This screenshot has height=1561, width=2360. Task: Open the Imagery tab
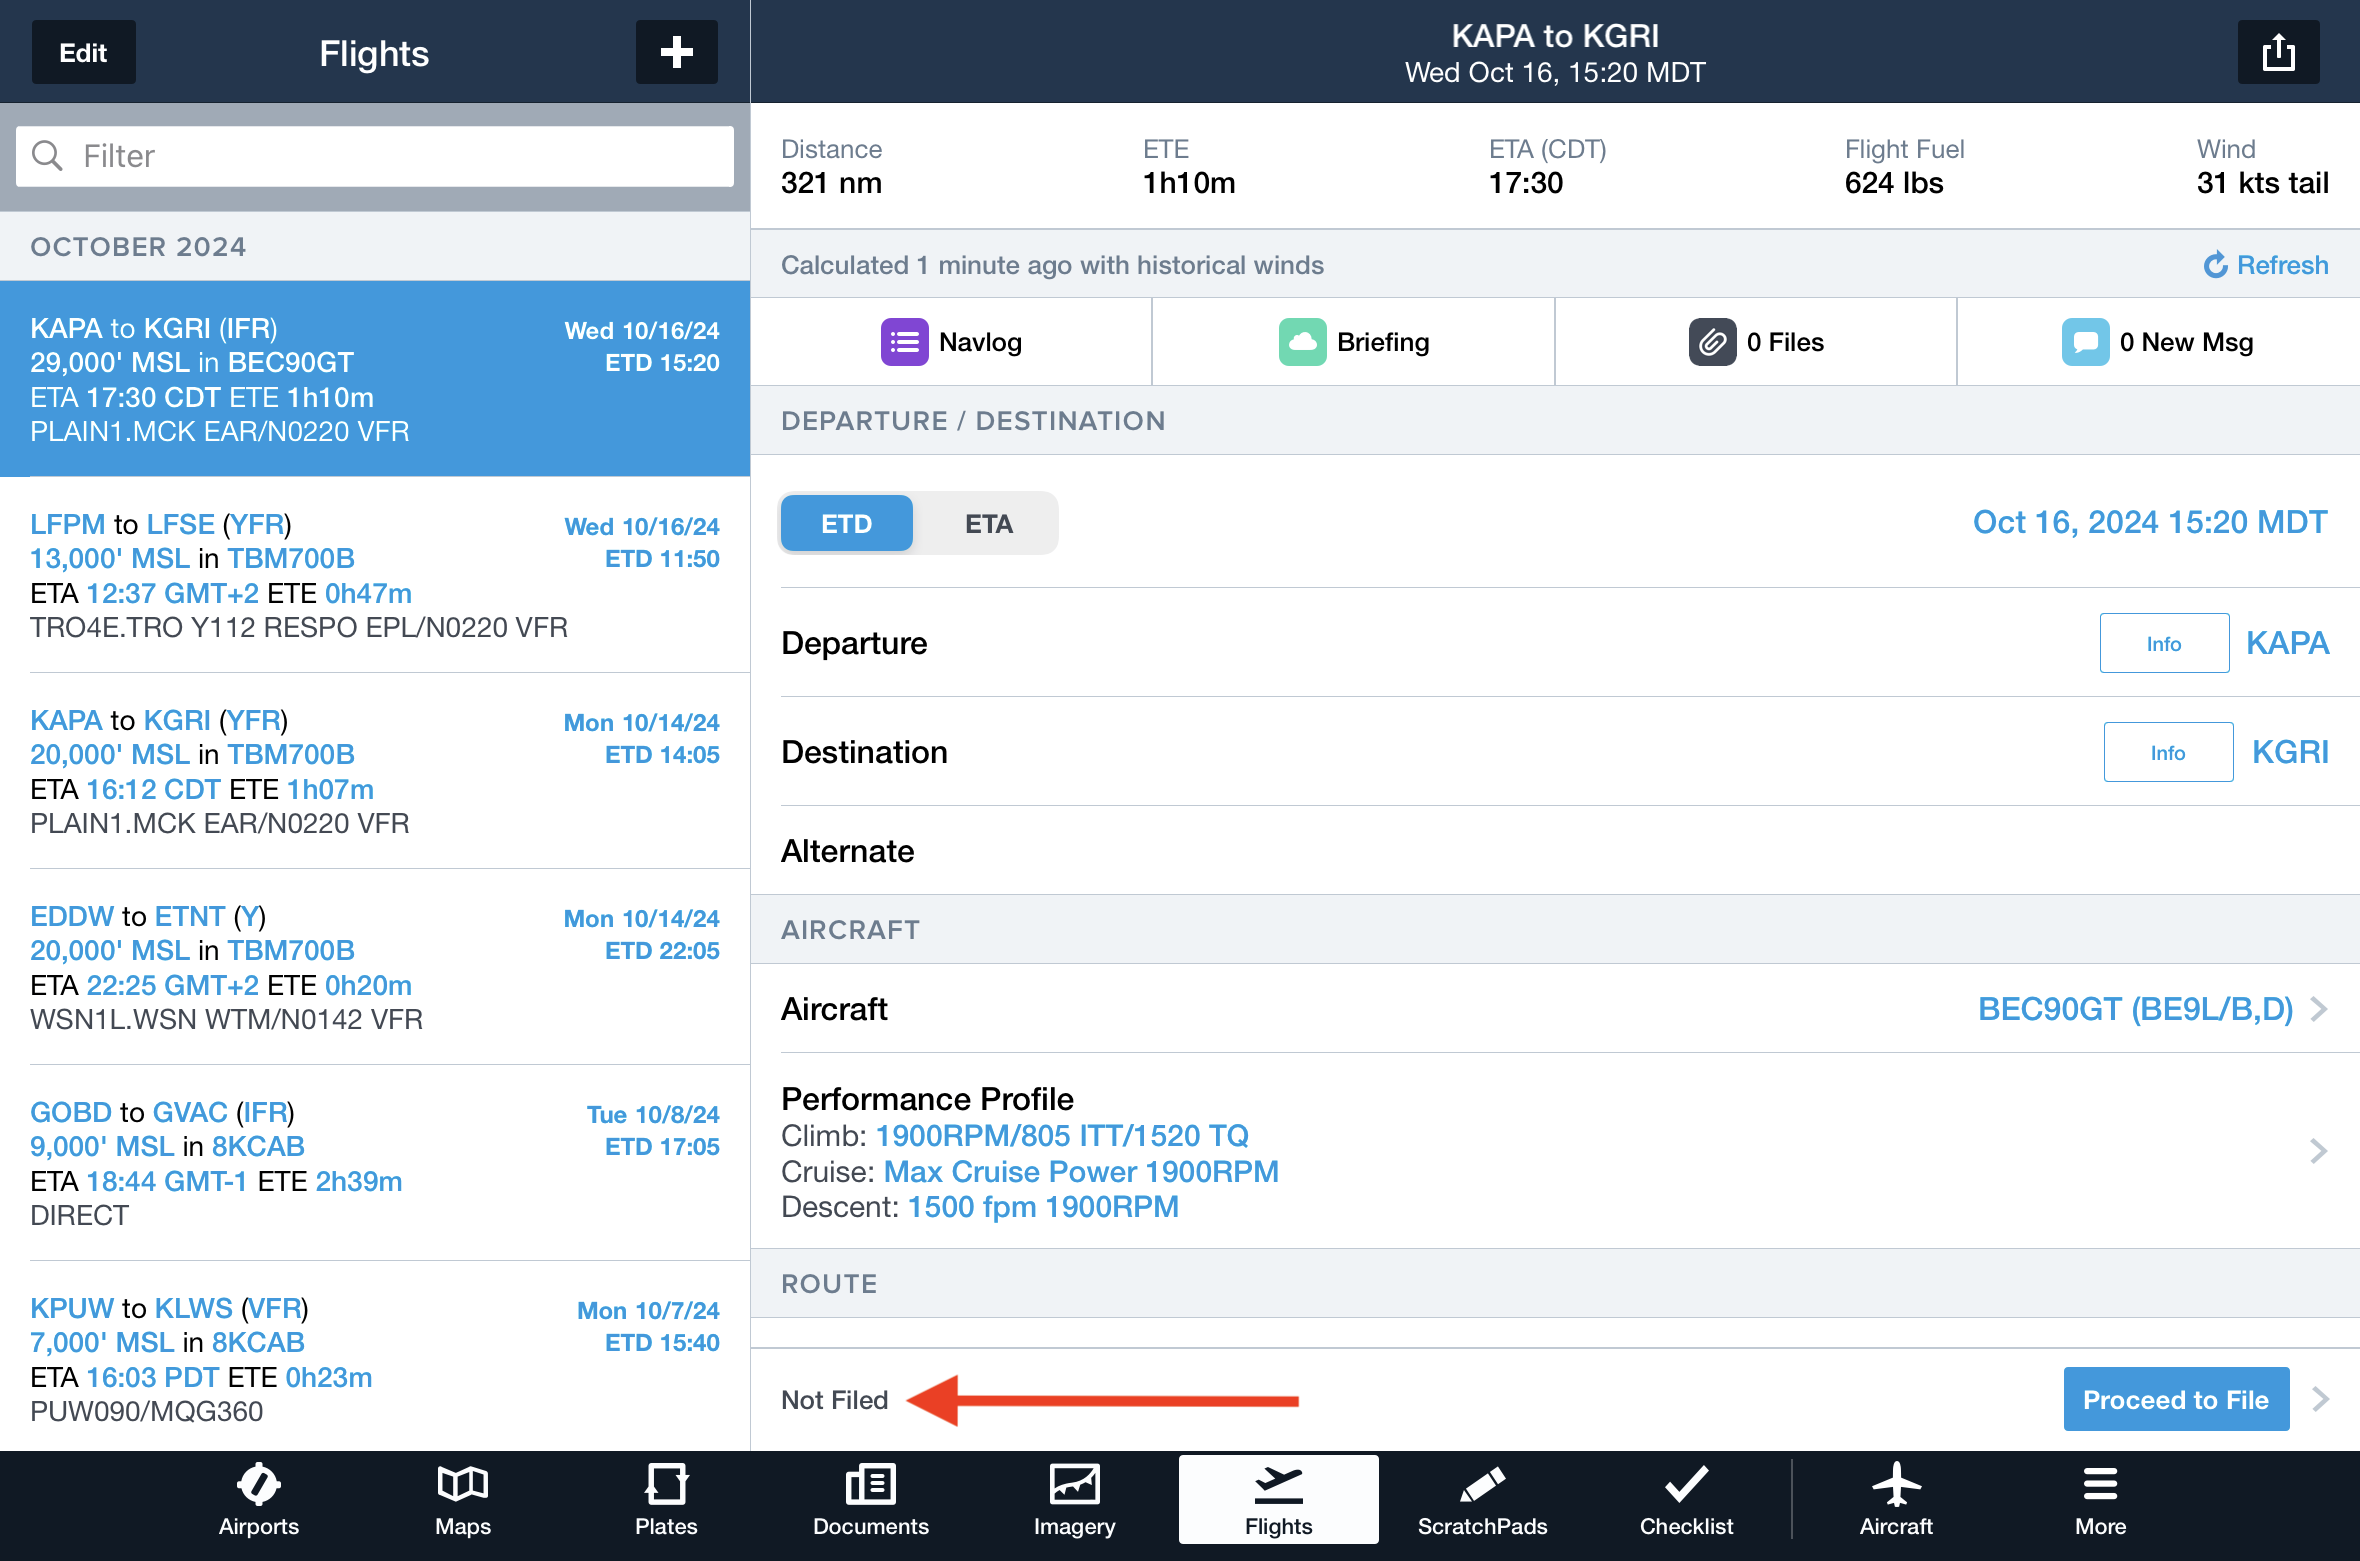[x=1074, y=1500]
